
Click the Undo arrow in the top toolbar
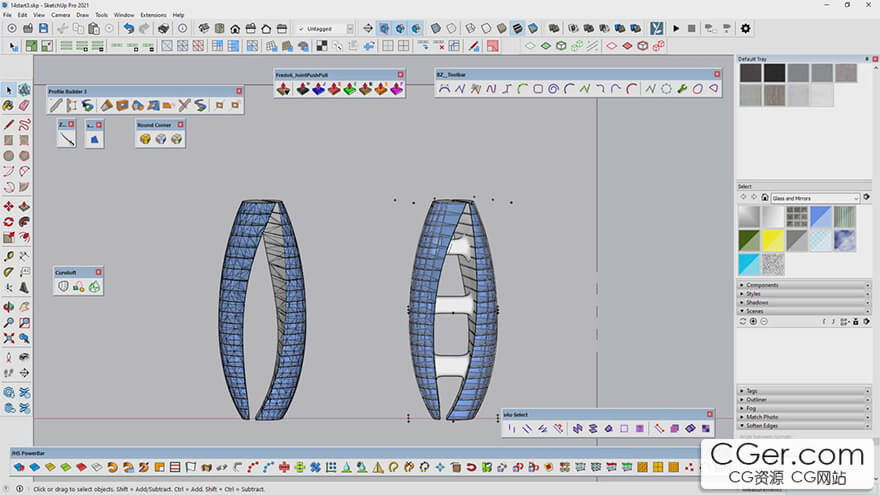(x=129, y=29)
